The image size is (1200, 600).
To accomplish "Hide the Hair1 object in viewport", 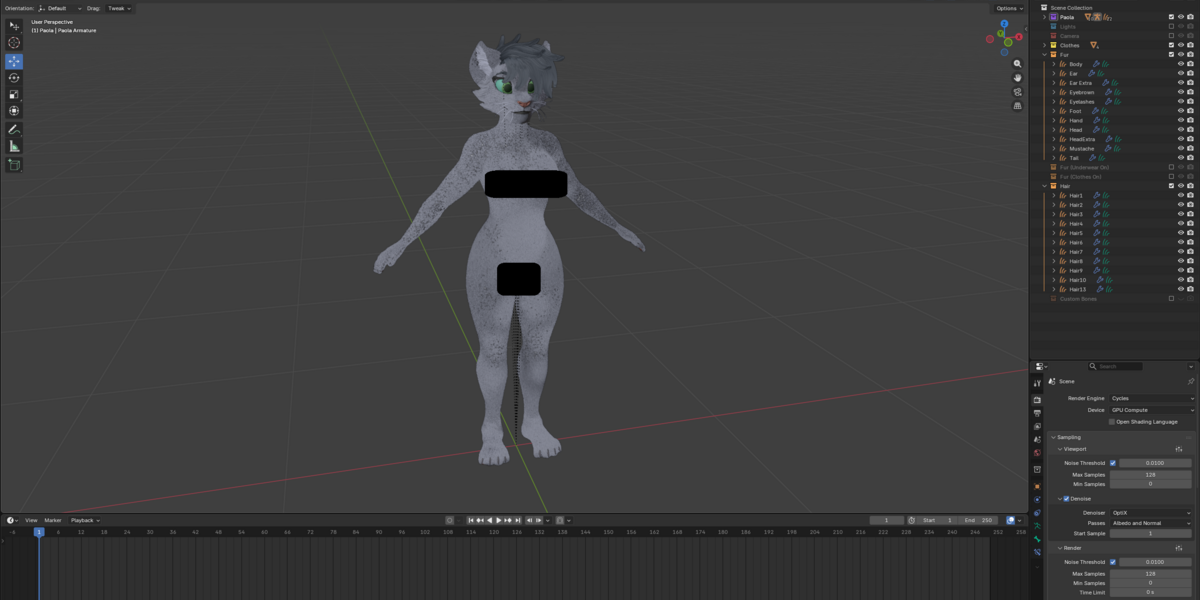I will pos(1180,195).
